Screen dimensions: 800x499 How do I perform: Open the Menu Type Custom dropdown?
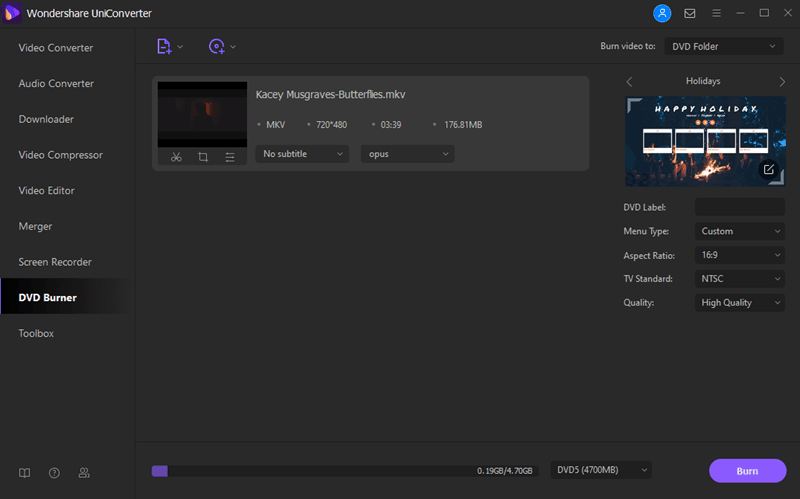pyautogui.click(x=740, y=231)
